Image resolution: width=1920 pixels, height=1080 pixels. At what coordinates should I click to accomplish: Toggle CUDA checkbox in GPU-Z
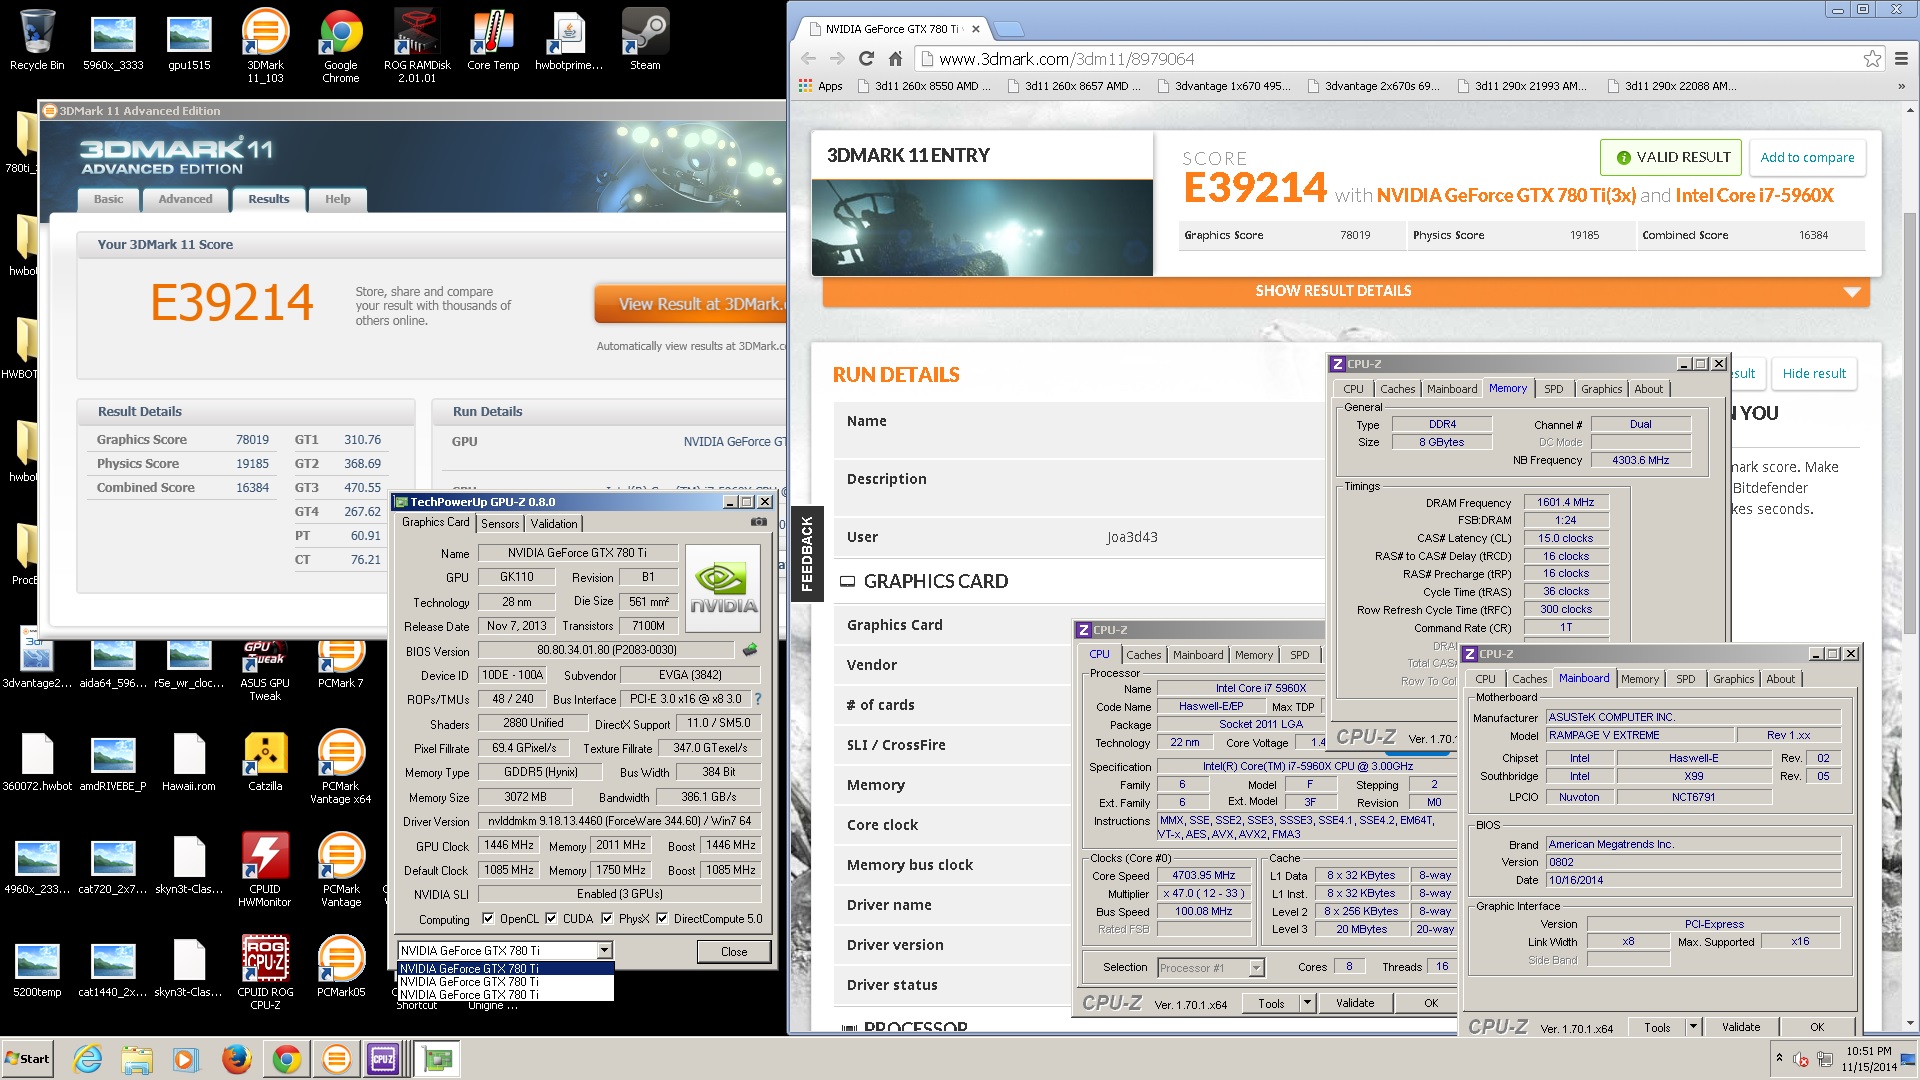pyautogui.click(x=551, y=919)
